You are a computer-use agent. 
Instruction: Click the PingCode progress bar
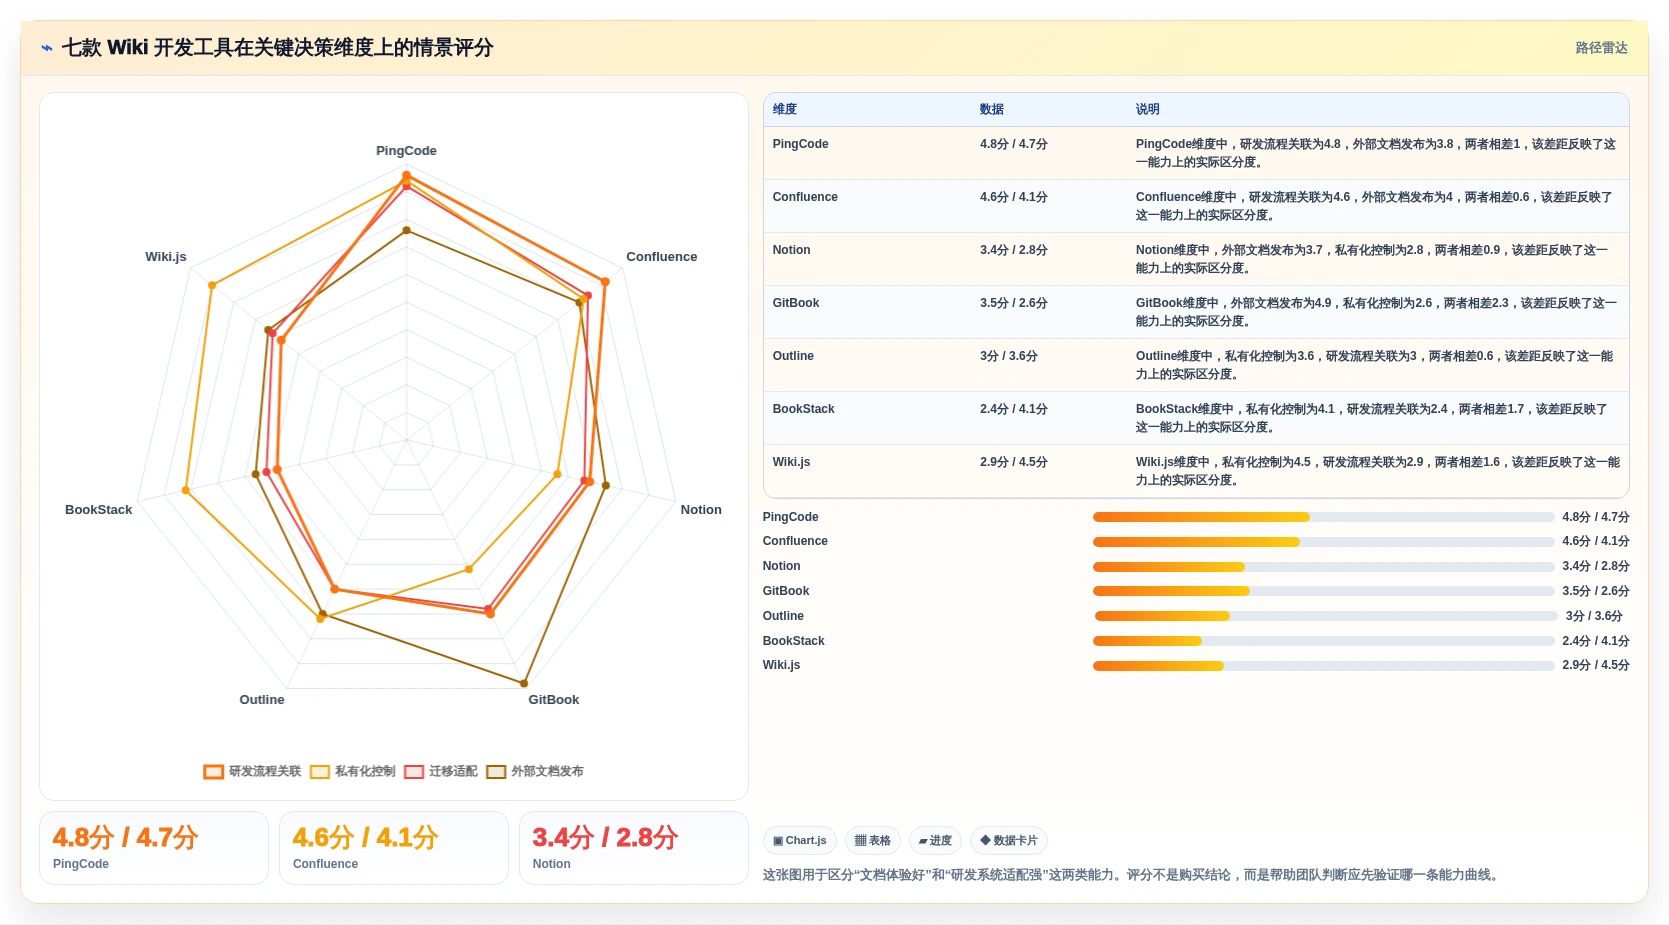click(1323, 517)
